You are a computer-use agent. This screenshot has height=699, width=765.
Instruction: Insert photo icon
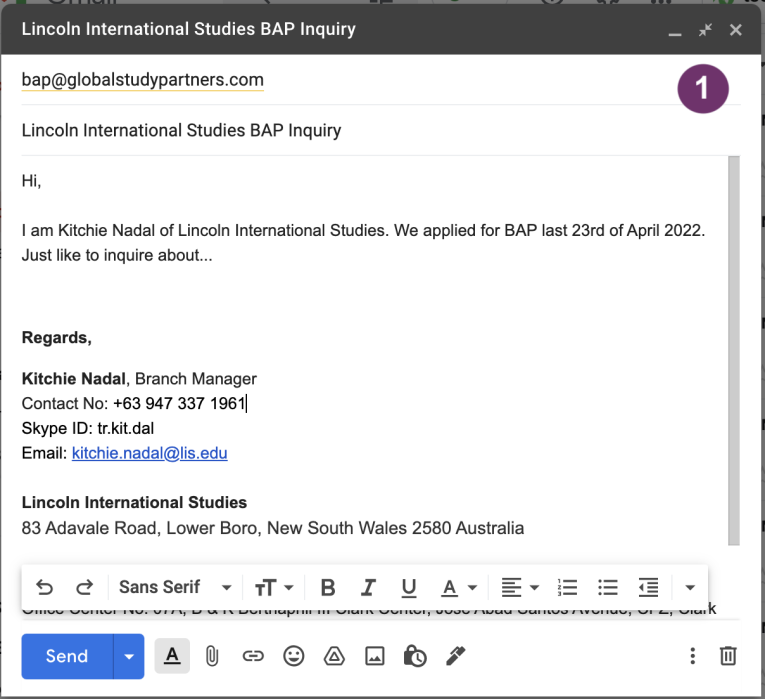tap(375, 656)
